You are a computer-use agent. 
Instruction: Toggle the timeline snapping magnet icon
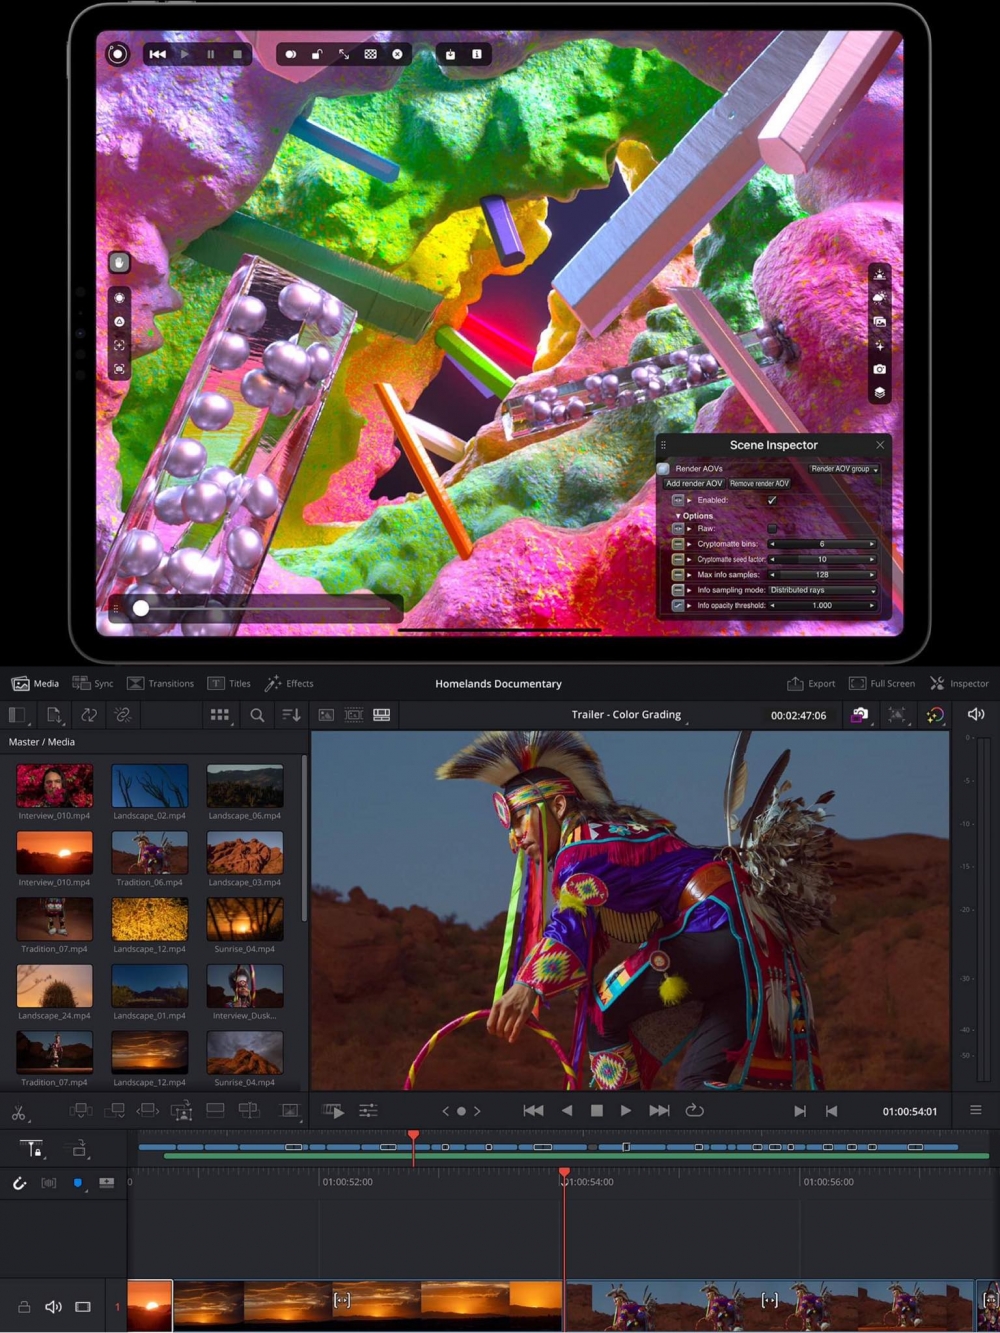coord(19,1183)
